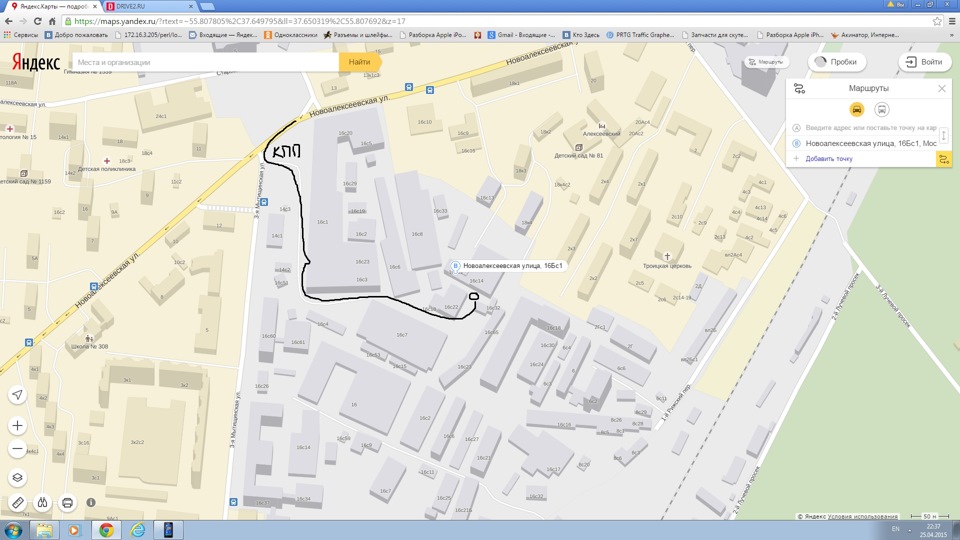
Task: Bookmark this page with the star icon
Action: [x=937, y=21]
